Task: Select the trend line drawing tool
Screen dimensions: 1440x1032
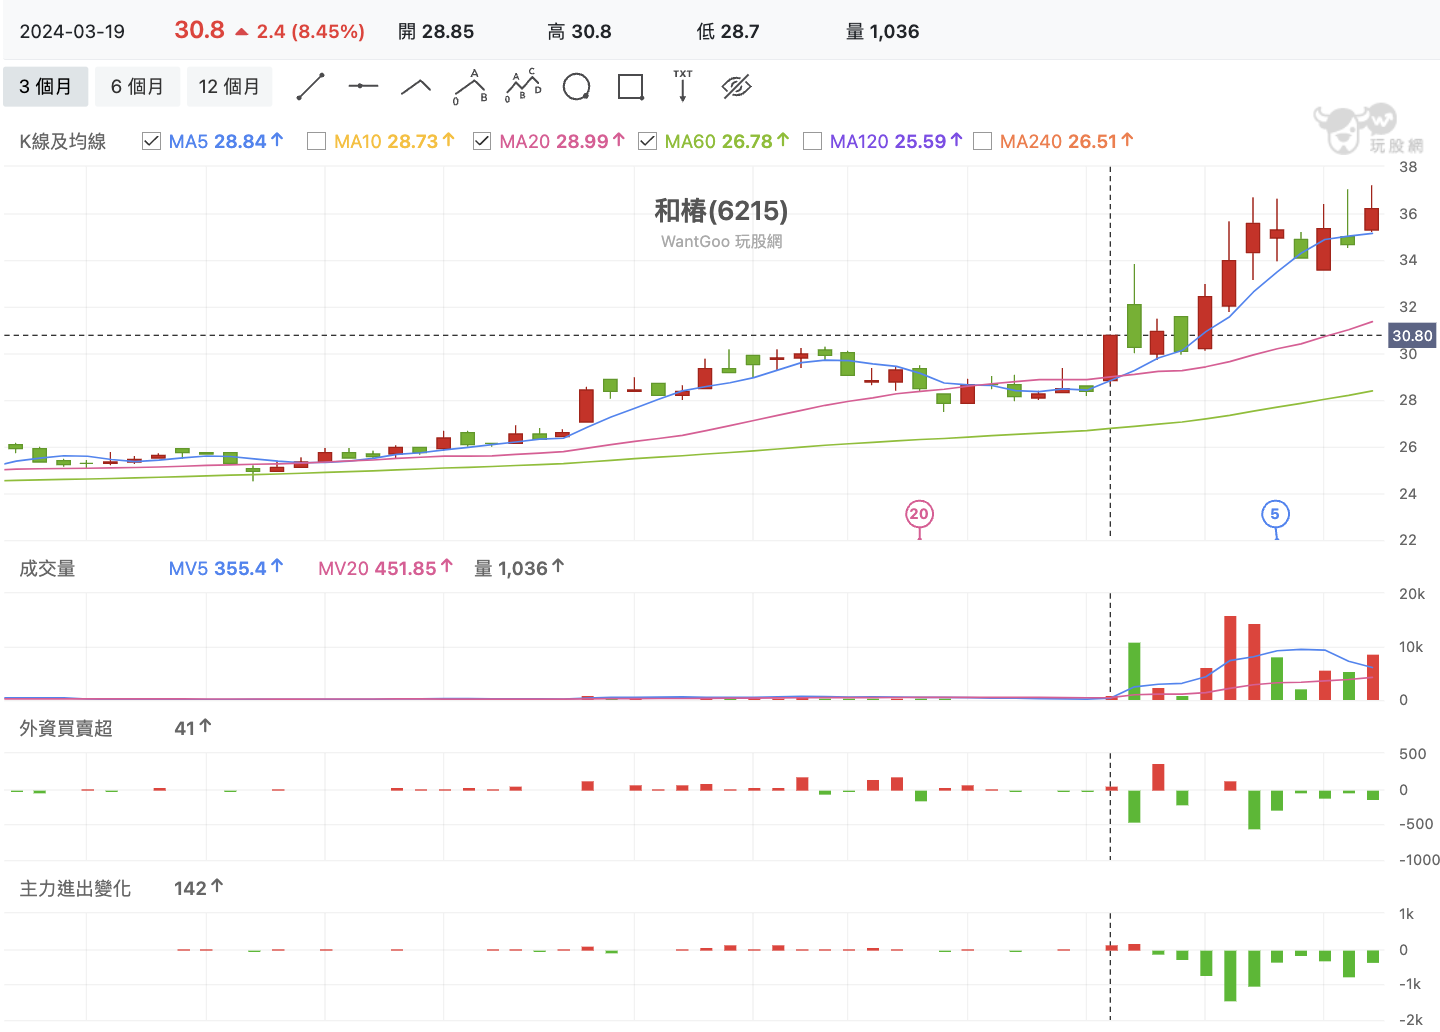Action: coord(311,87)
